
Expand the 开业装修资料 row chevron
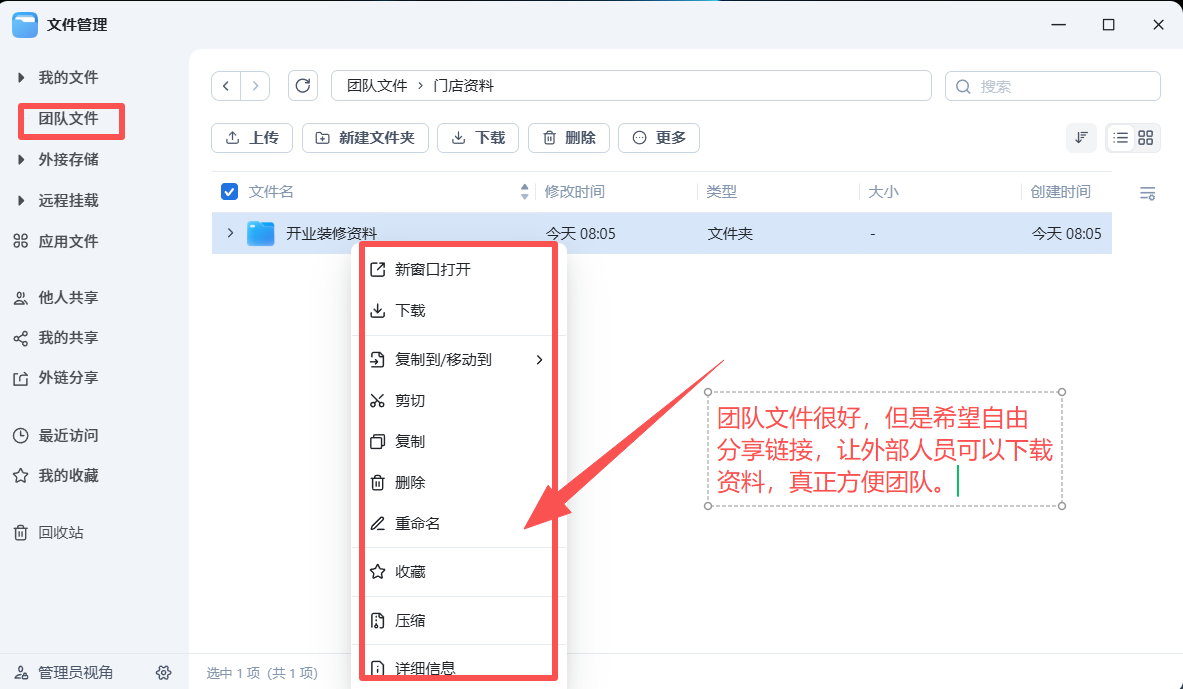230,233
